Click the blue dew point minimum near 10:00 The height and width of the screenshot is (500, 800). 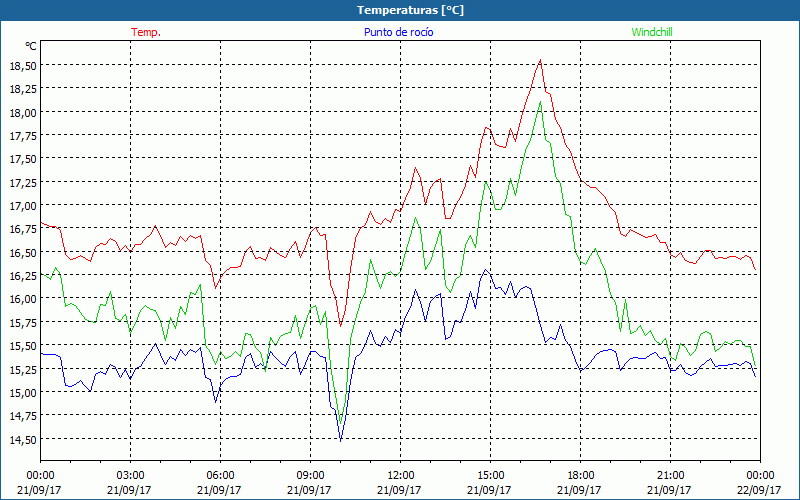click(340, 440)
